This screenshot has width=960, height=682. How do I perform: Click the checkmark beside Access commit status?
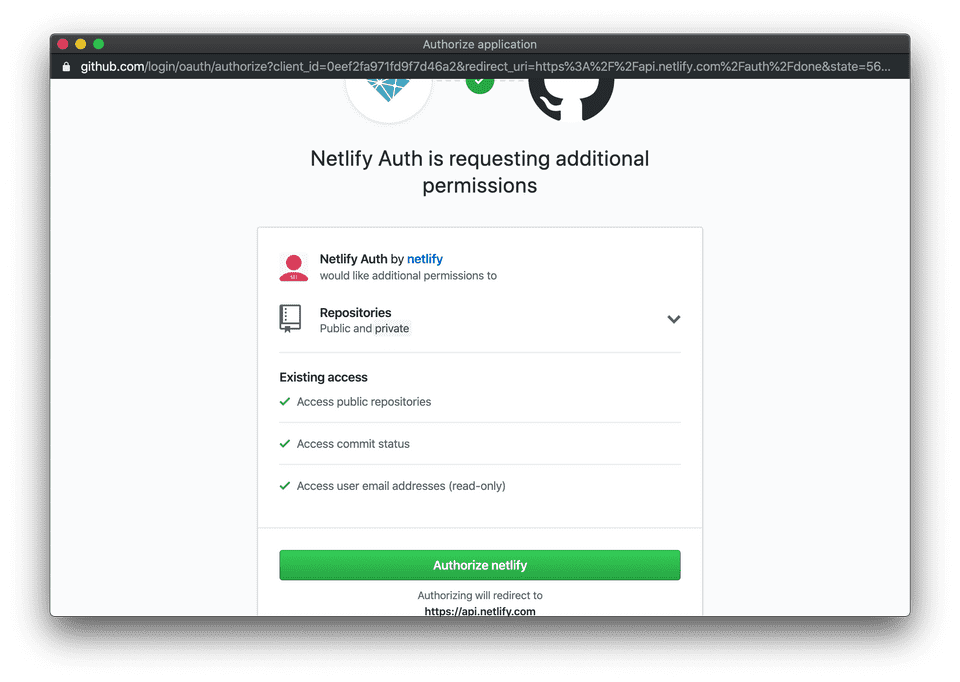[x=285, y=443]
